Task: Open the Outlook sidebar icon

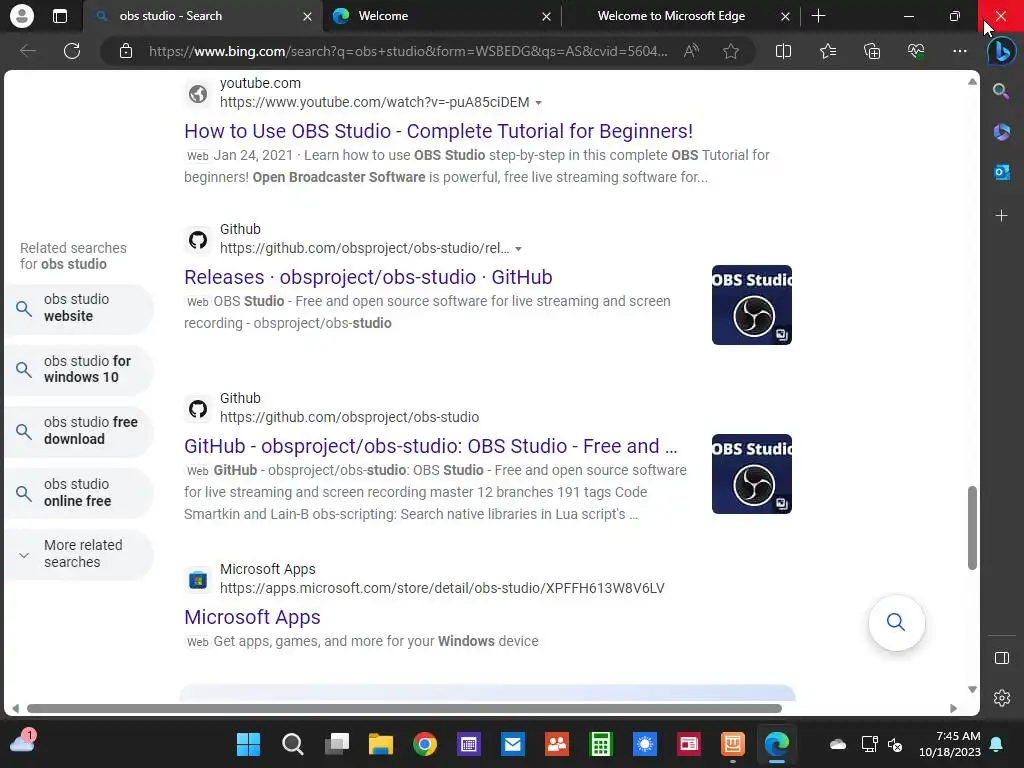Action: 1001,172
